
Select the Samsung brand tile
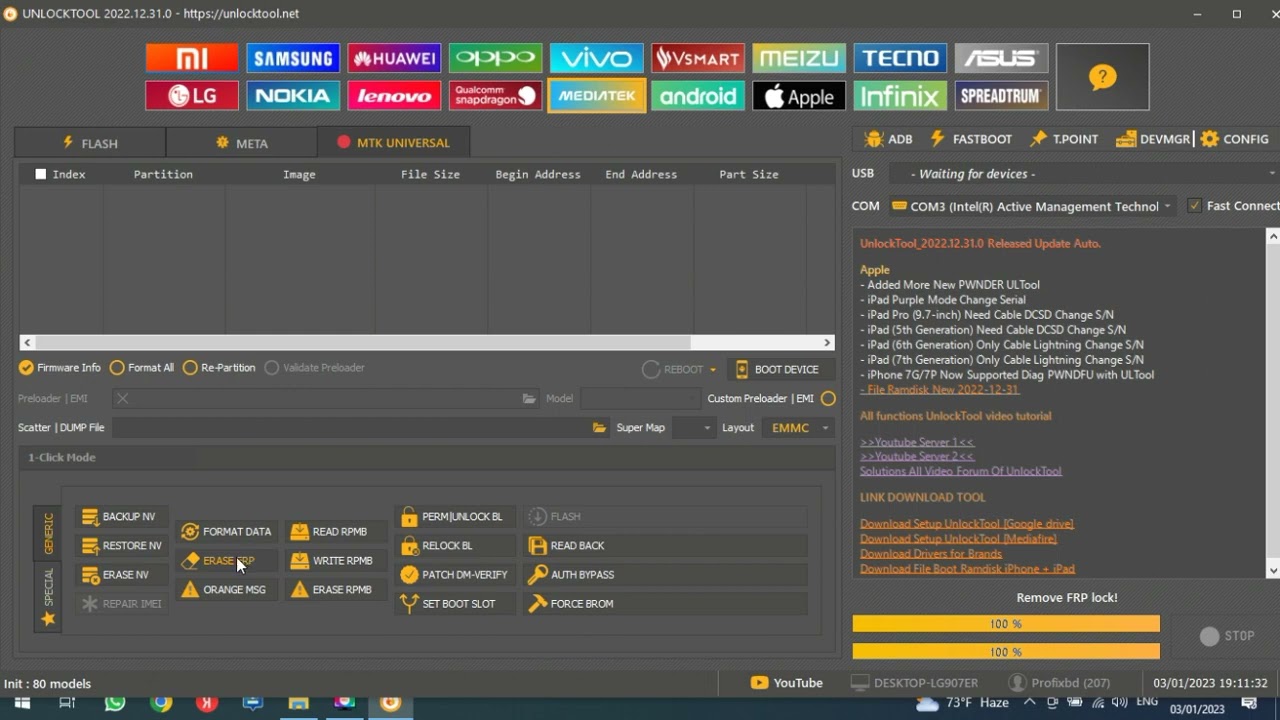[293, 58]
